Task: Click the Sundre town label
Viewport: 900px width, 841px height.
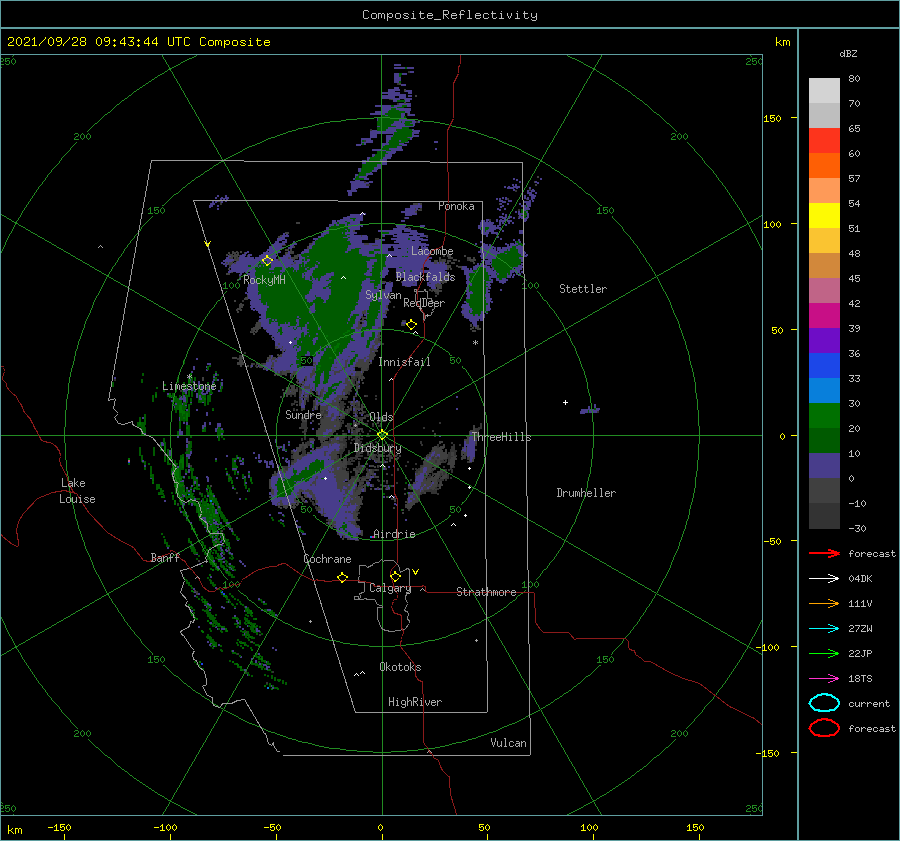Action: (x=303, y=414)
